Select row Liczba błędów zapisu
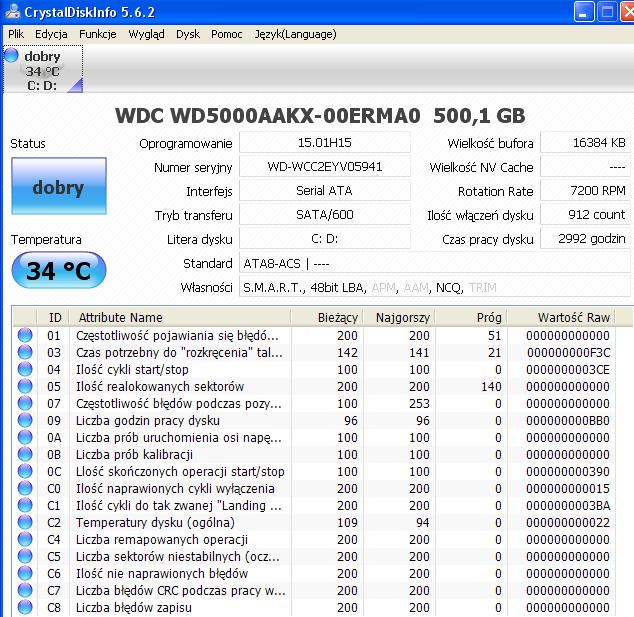This screenshot has width=634, height=617. 314,607
